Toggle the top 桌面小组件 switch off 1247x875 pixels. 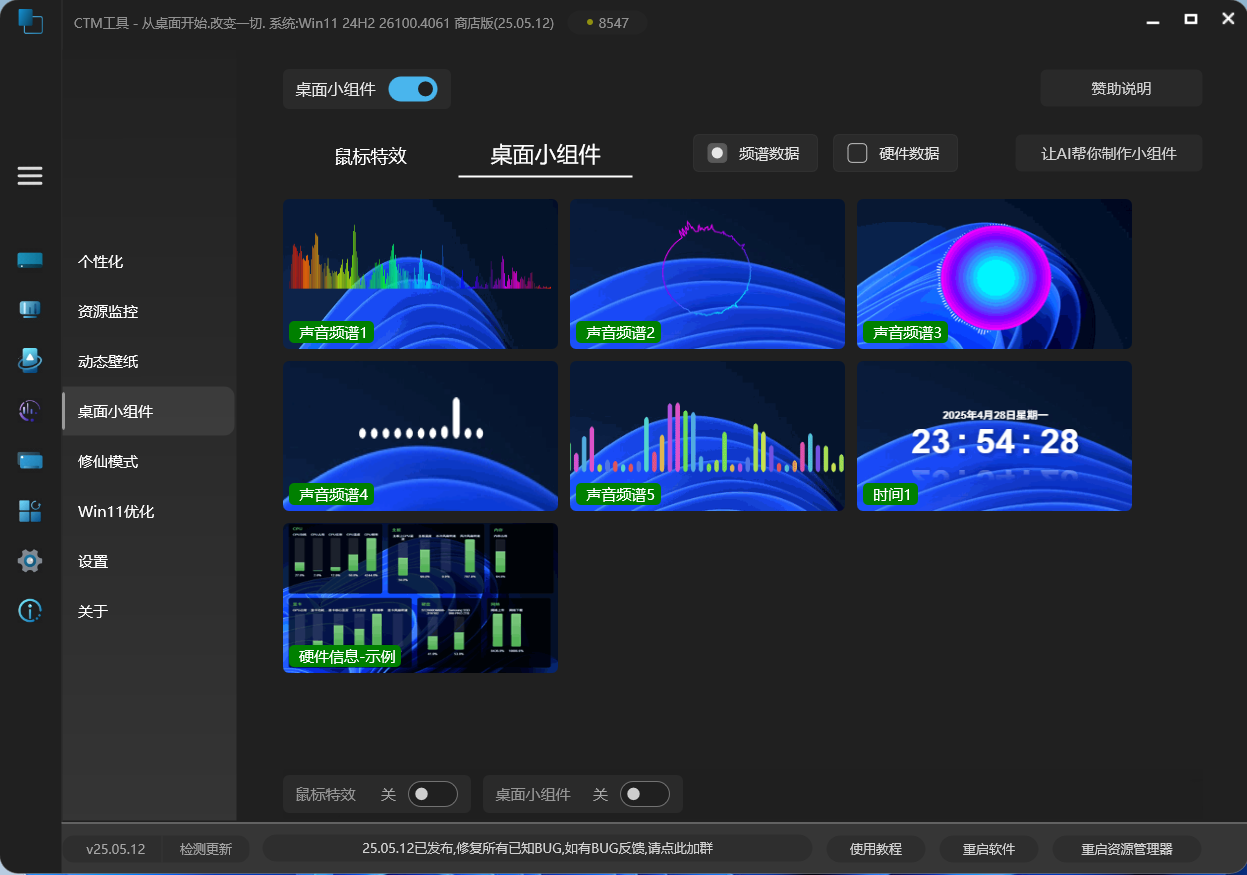[413, 89]
